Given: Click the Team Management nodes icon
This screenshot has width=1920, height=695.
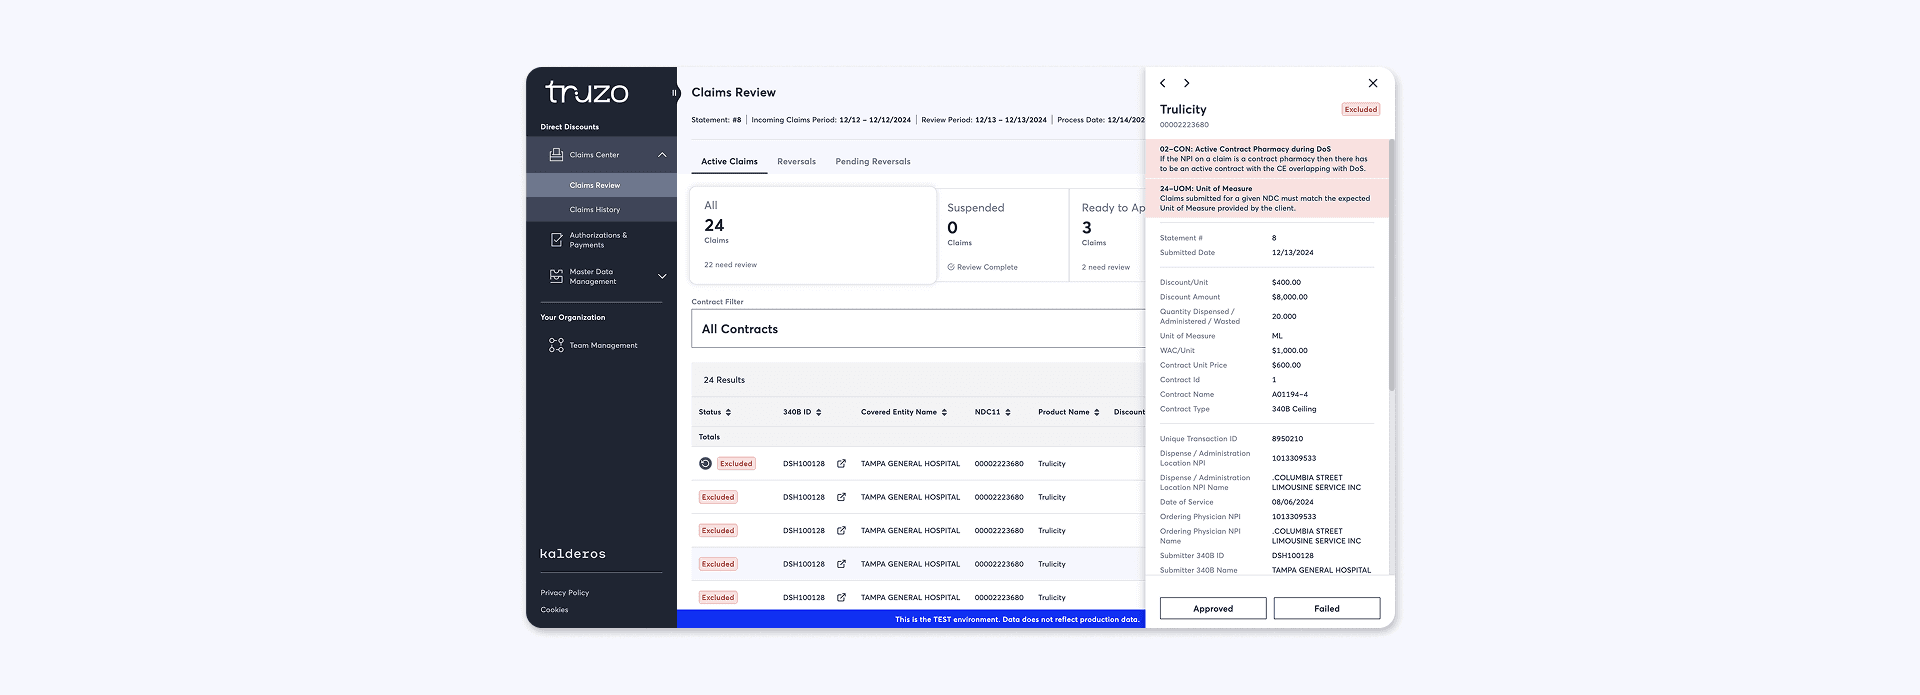Looking at the screenshot, I should (x=556, y=345).
